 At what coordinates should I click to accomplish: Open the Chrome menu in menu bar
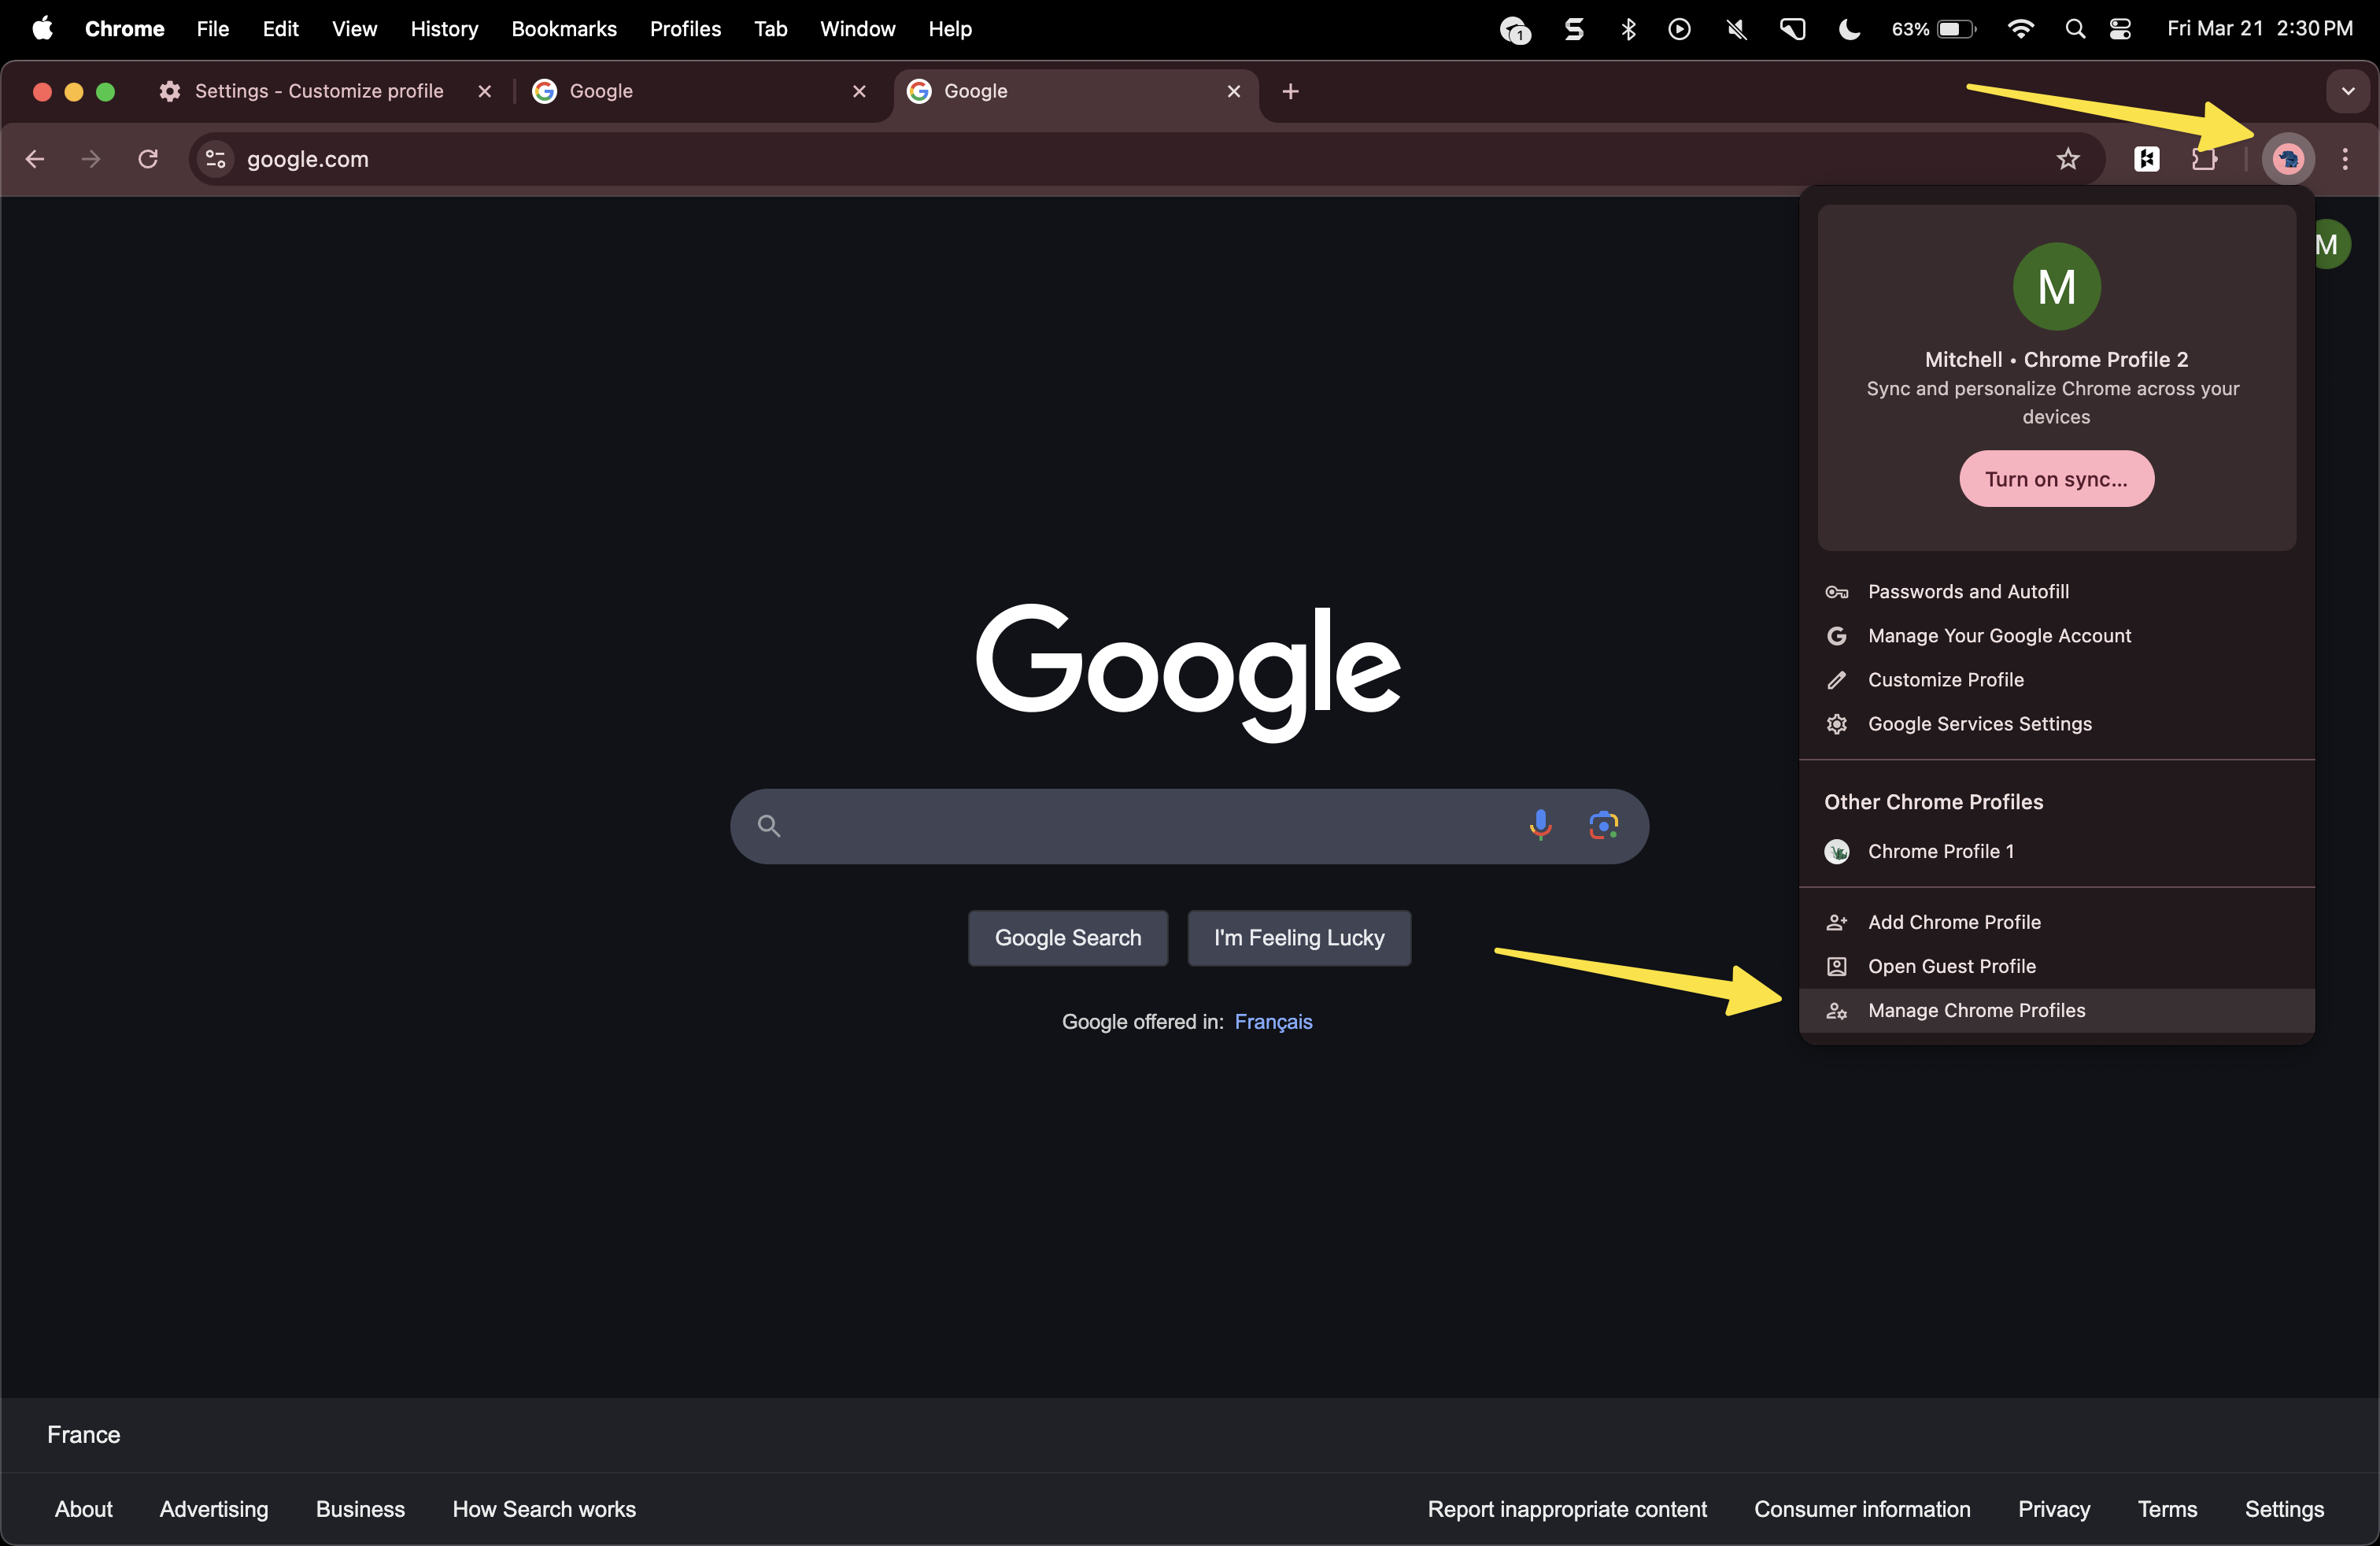[x=124, y=29]
